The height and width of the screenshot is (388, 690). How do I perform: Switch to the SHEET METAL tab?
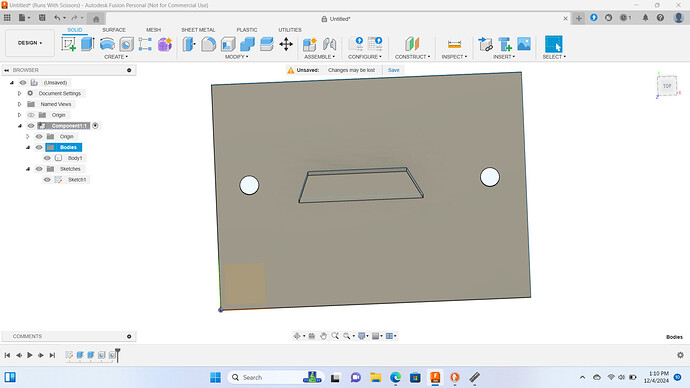pyautogui.click(x=198, y=30)
